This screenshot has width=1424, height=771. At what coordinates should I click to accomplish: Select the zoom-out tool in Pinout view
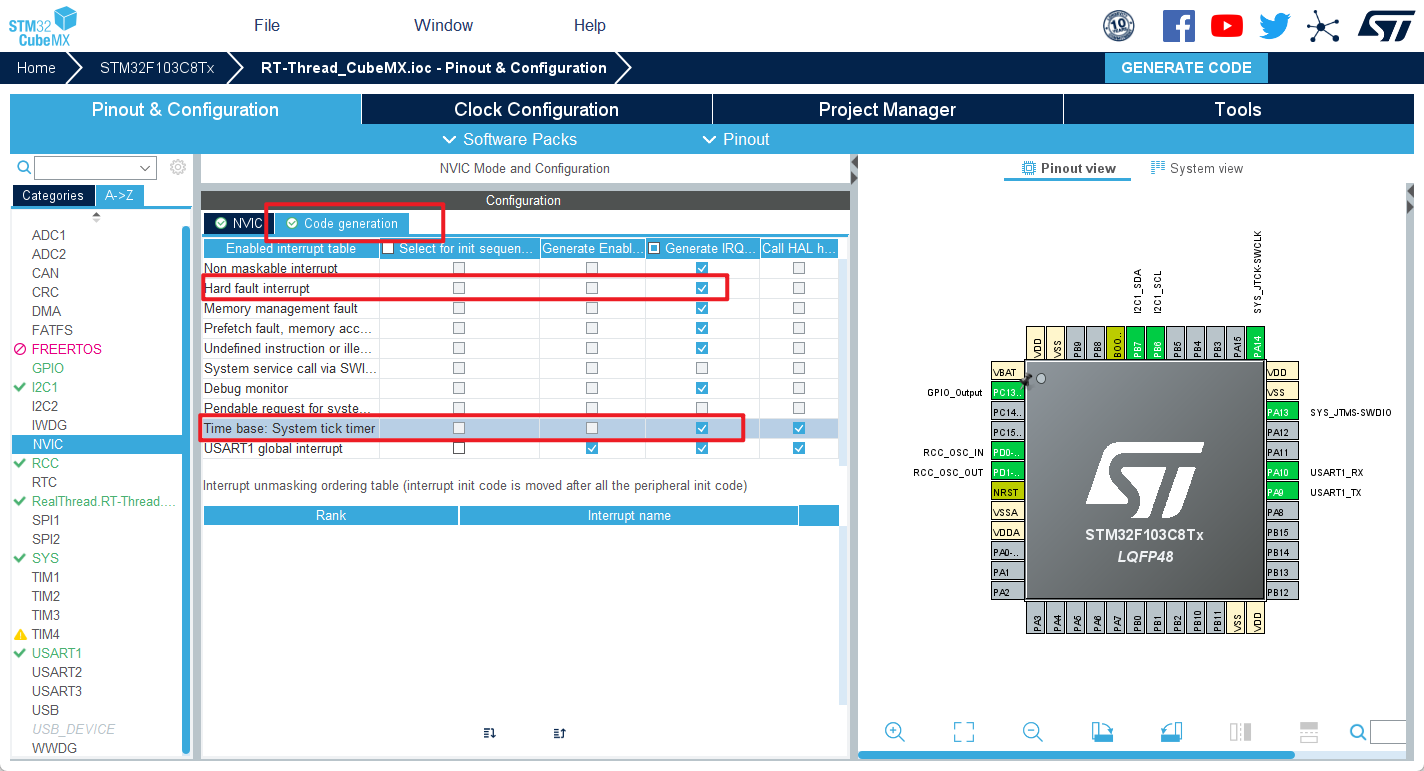click(x=1032, y=731)
